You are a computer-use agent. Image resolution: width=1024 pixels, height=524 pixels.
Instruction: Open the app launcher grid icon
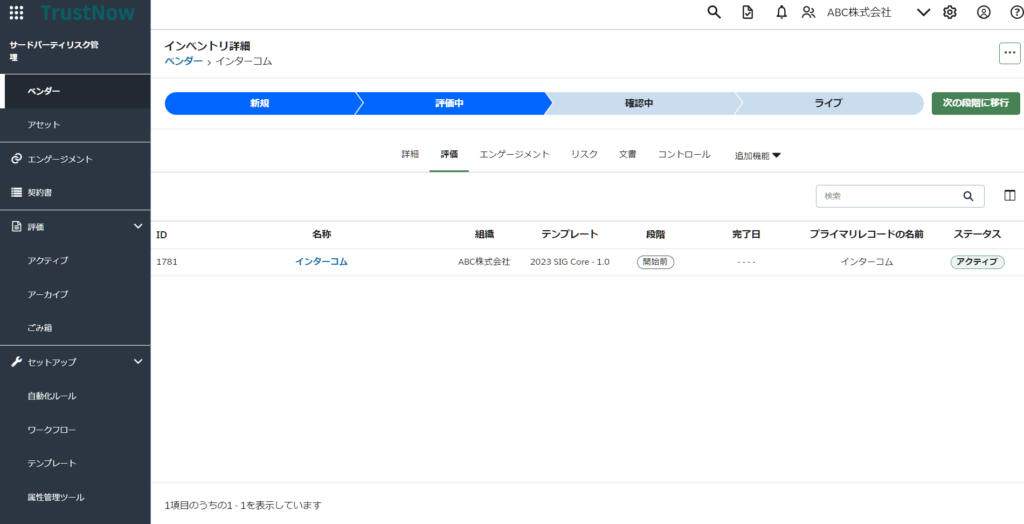click(x=16, y=13)
